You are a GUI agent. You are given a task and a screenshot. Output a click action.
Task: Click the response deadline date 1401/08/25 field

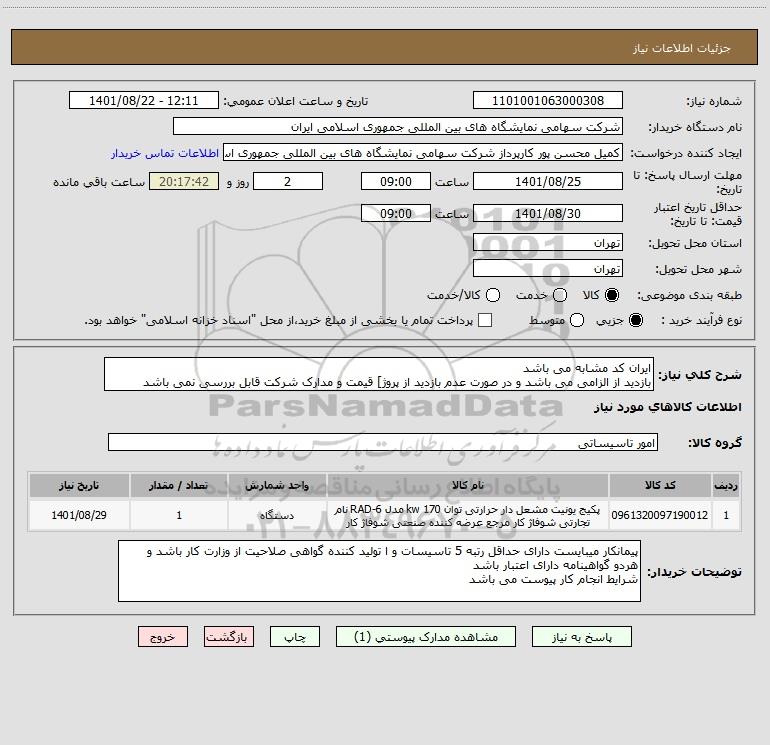tap(548, 182)
